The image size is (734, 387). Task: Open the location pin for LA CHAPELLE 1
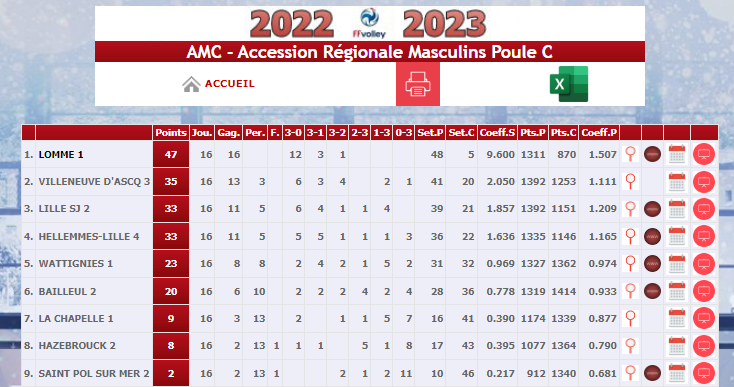631,318
